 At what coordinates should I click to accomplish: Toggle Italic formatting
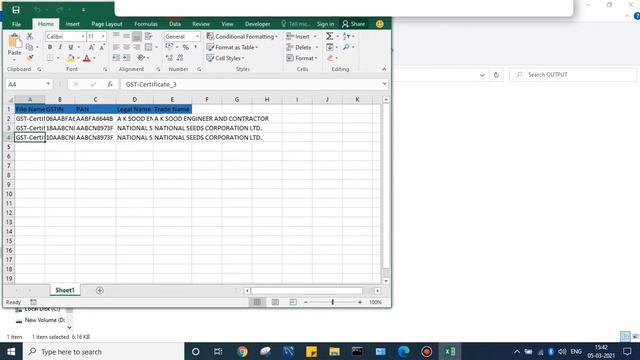(x=60, y=47)
